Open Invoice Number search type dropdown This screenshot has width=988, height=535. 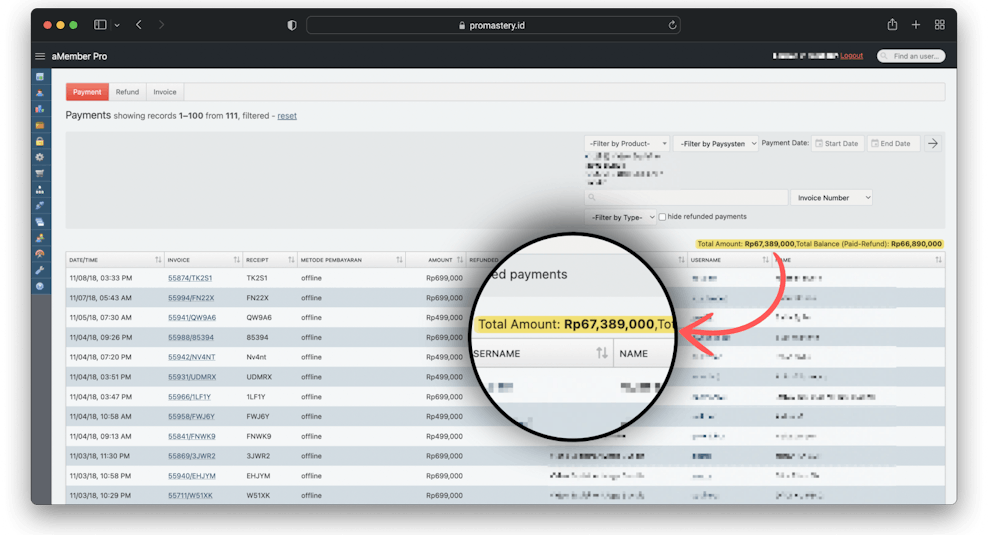click(832, 198)
